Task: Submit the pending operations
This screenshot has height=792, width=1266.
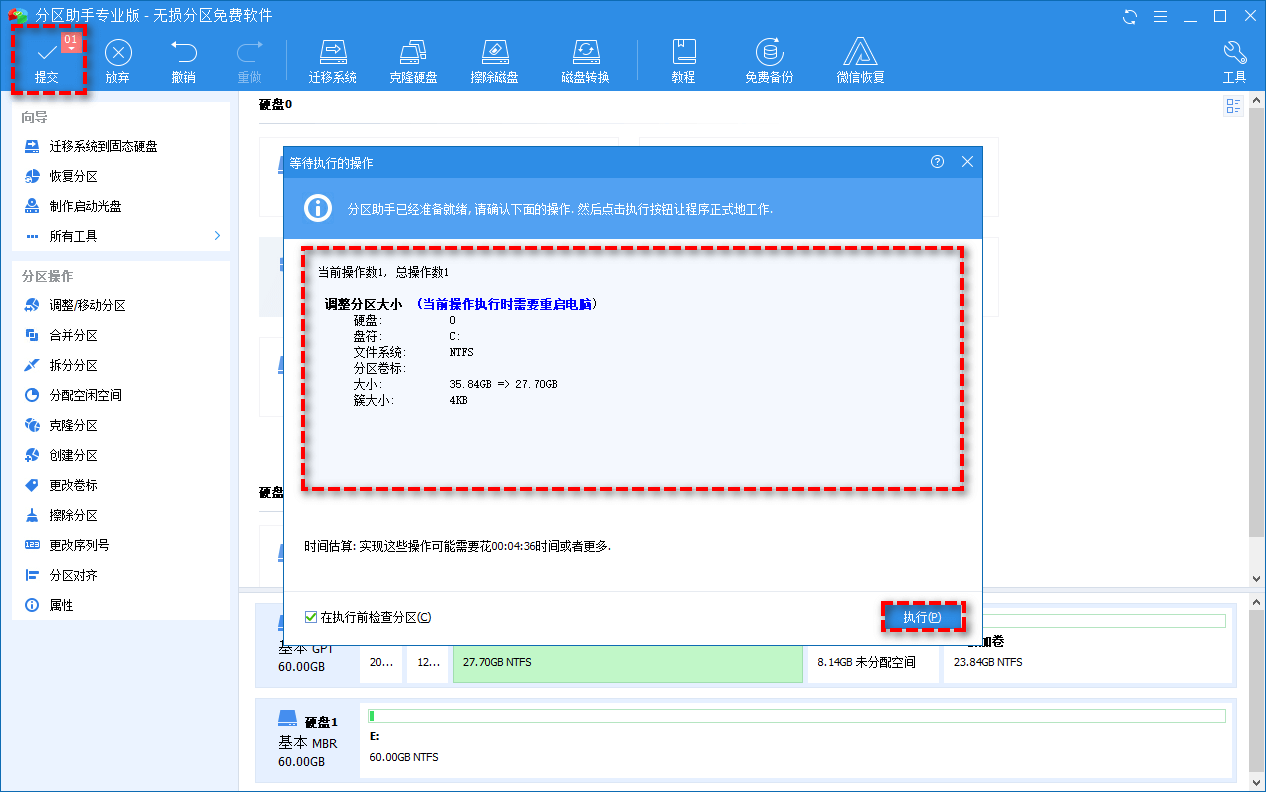Action: 47,58
